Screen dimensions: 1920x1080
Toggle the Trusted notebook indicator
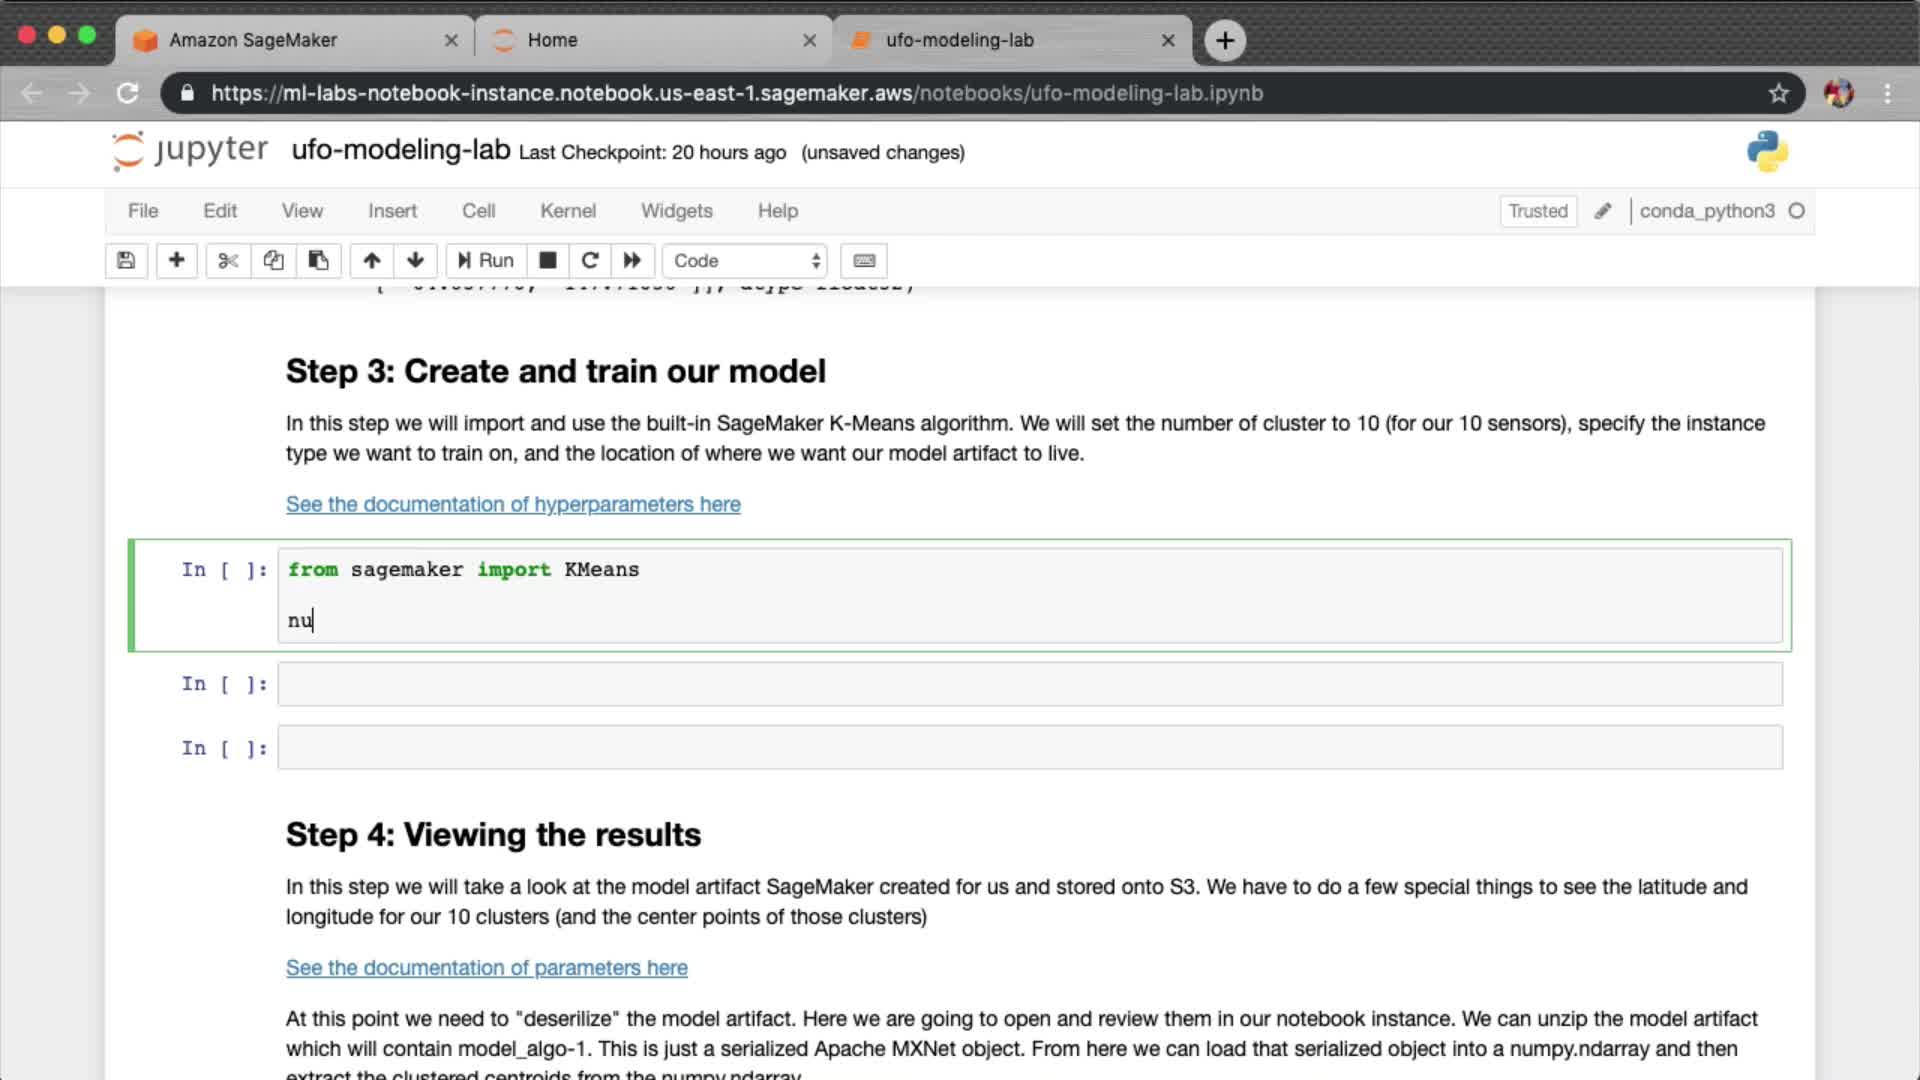coord(1537,211)
